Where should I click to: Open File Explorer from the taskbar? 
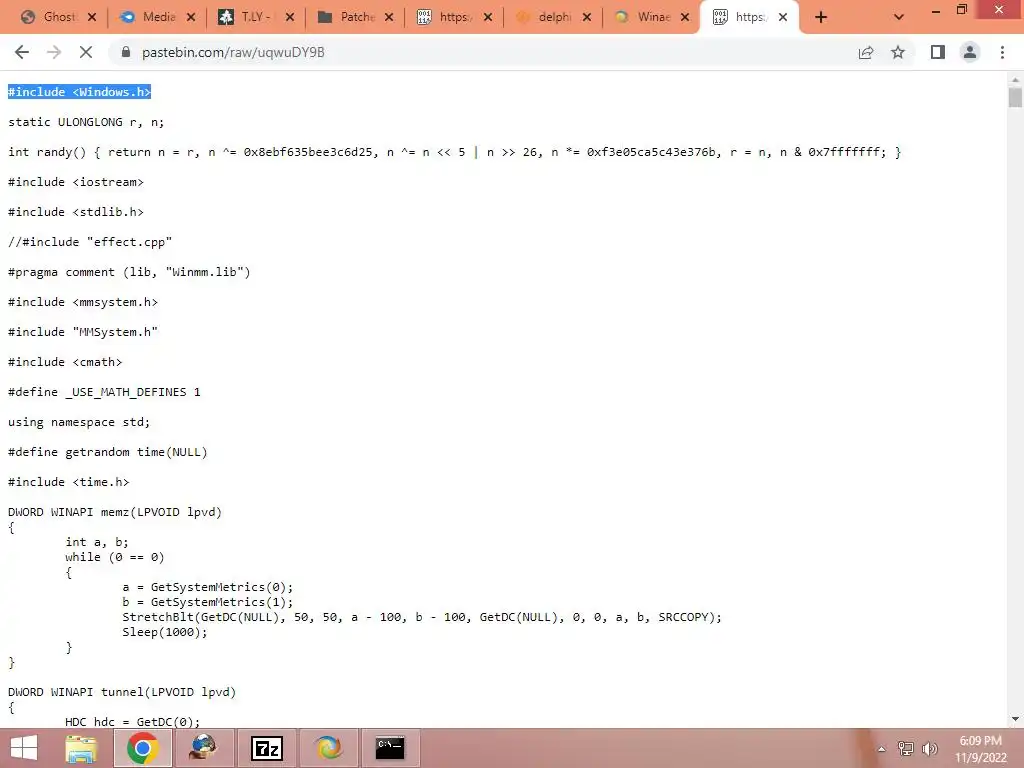pos(81,748)
